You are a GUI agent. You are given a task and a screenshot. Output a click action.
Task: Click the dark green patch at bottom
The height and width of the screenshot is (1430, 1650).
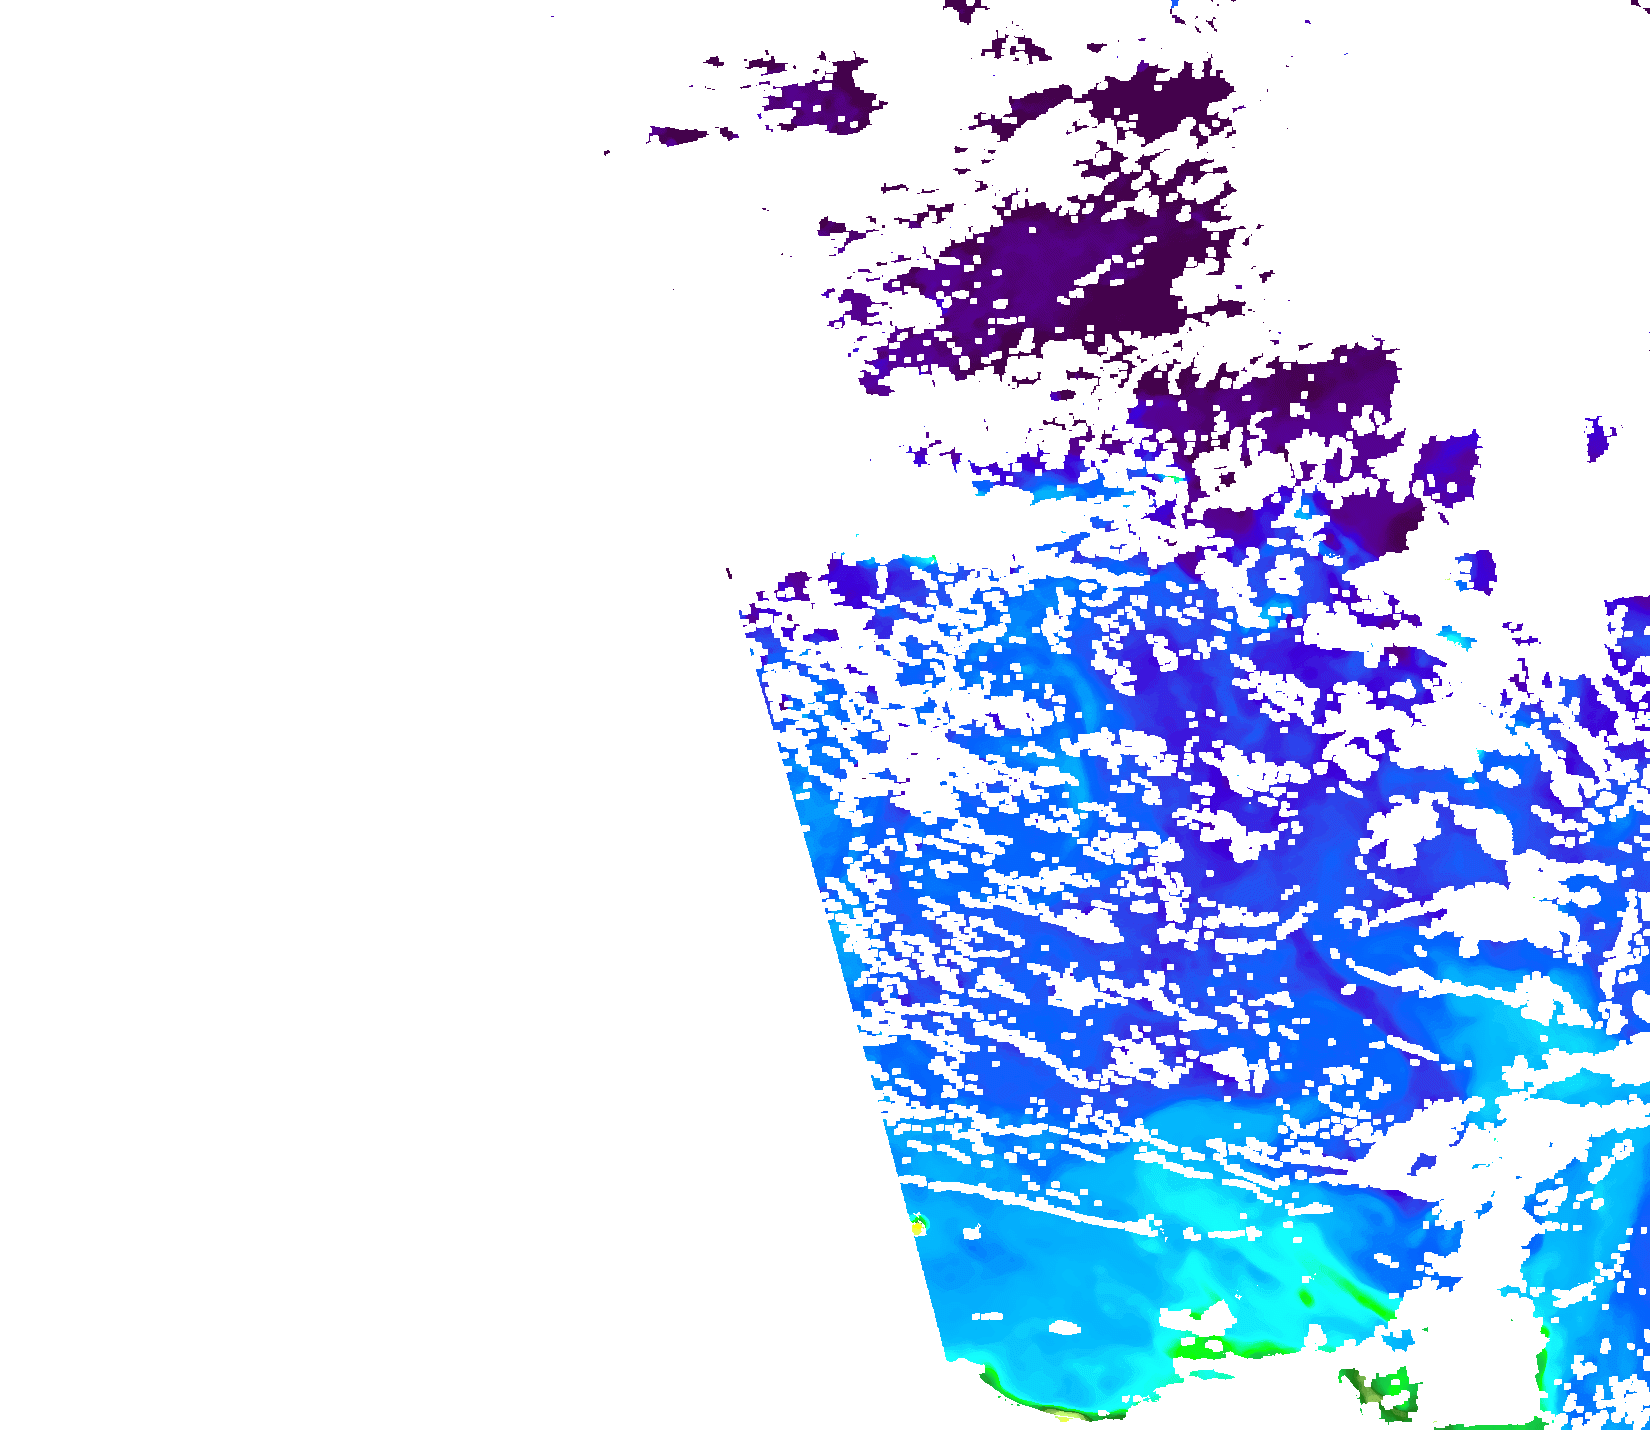tap(1380, 1390)
